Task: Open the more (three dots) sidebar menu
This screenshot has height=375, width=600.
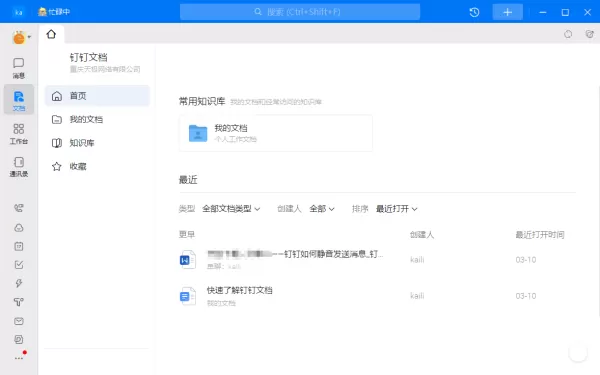Action: pyautogui.click(x=19, y=358)
